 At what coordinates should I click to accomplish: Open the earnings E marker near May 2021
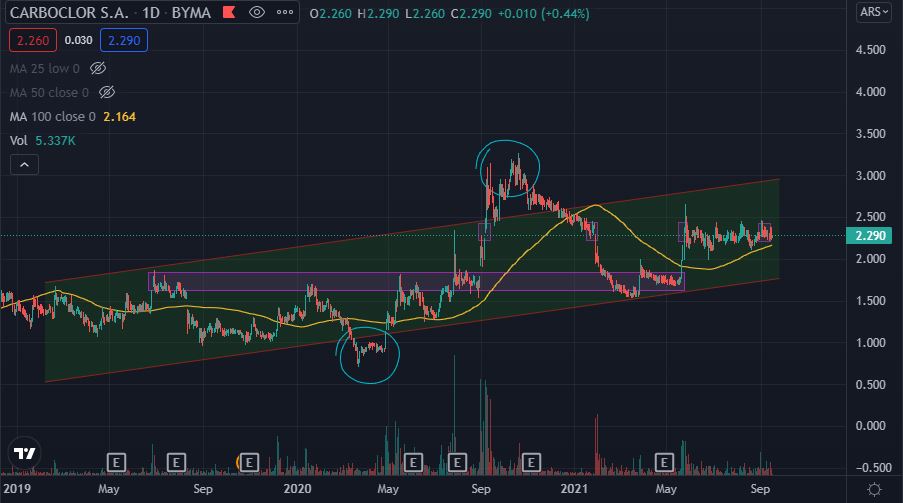pyautogui.click(x=664, y=462)
